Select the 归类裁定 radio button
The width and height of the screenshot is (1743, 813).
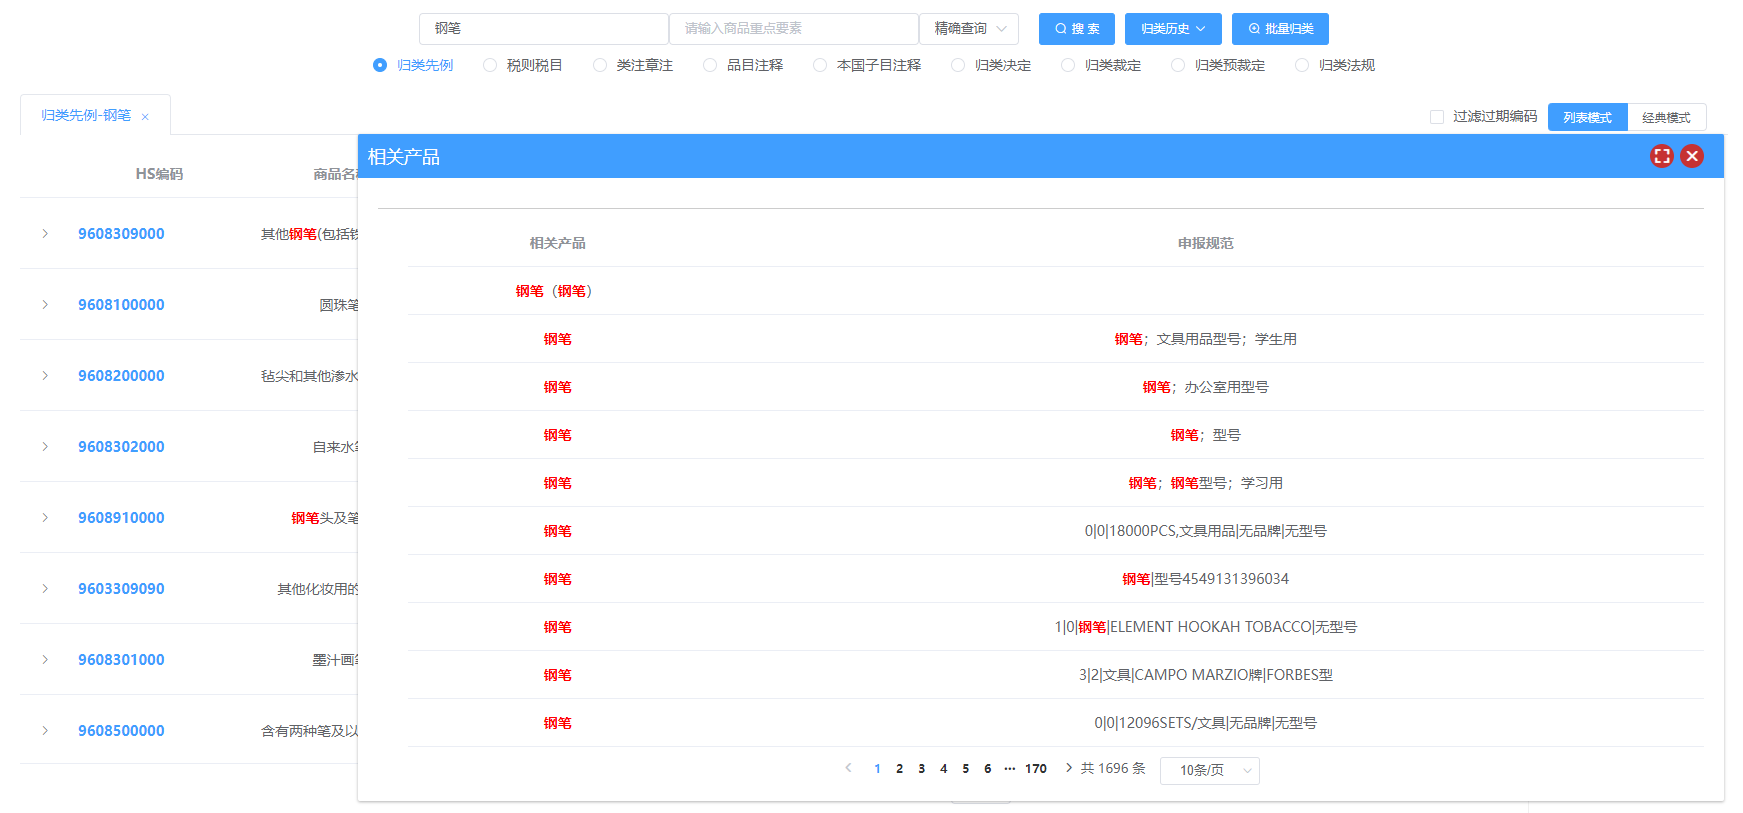(x=1068, y=65)
